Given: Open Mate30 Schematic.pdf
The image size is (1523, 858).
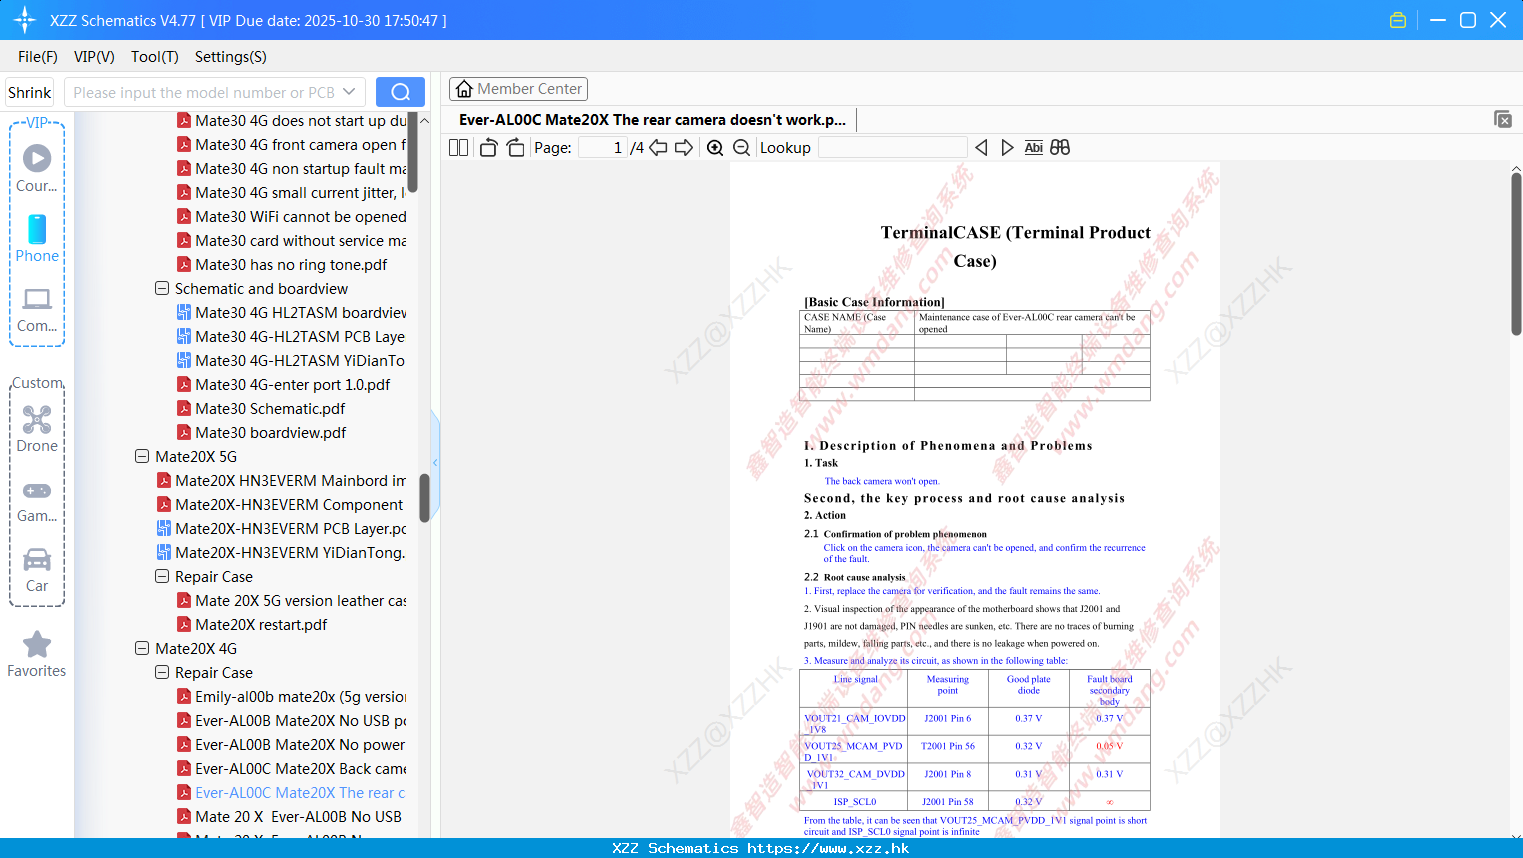Looking at the screenshot, I should [270, 408].
